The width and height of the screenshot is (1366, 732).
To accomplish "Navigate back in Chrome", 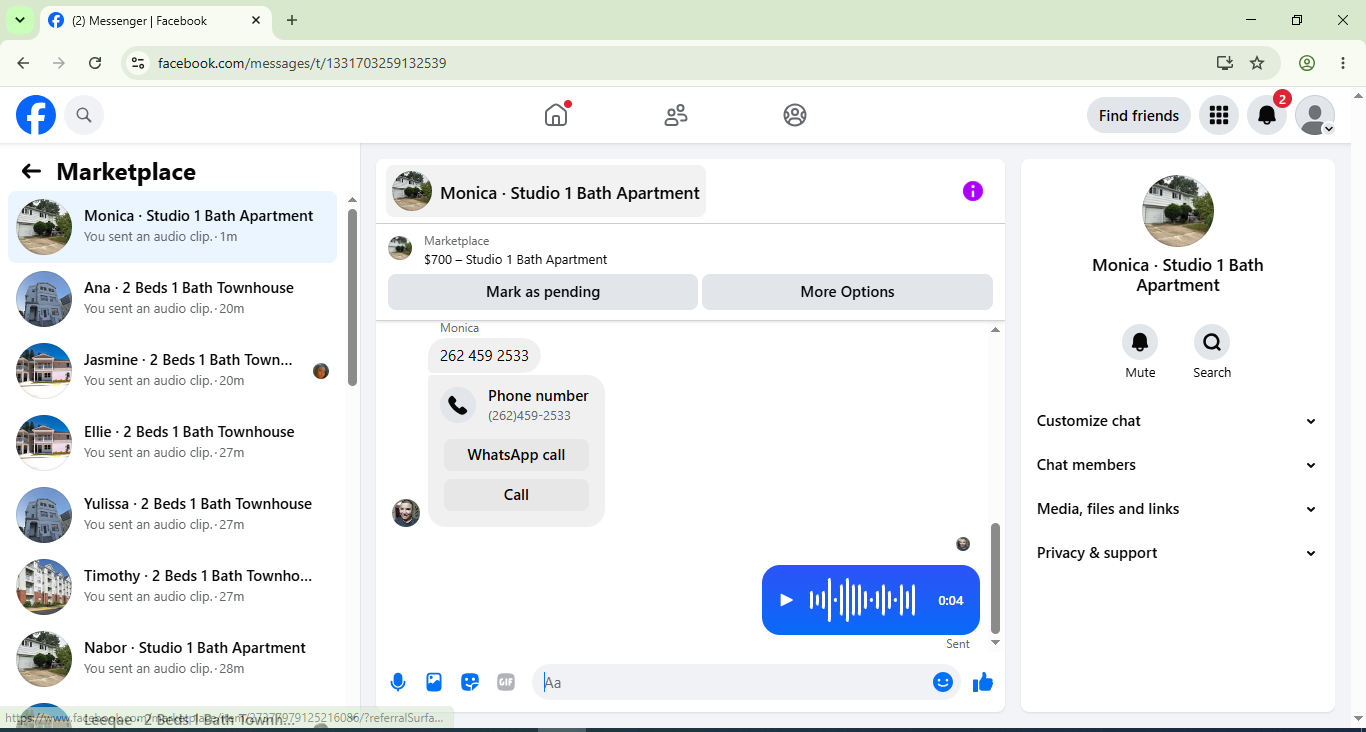I will click(23, 63).
